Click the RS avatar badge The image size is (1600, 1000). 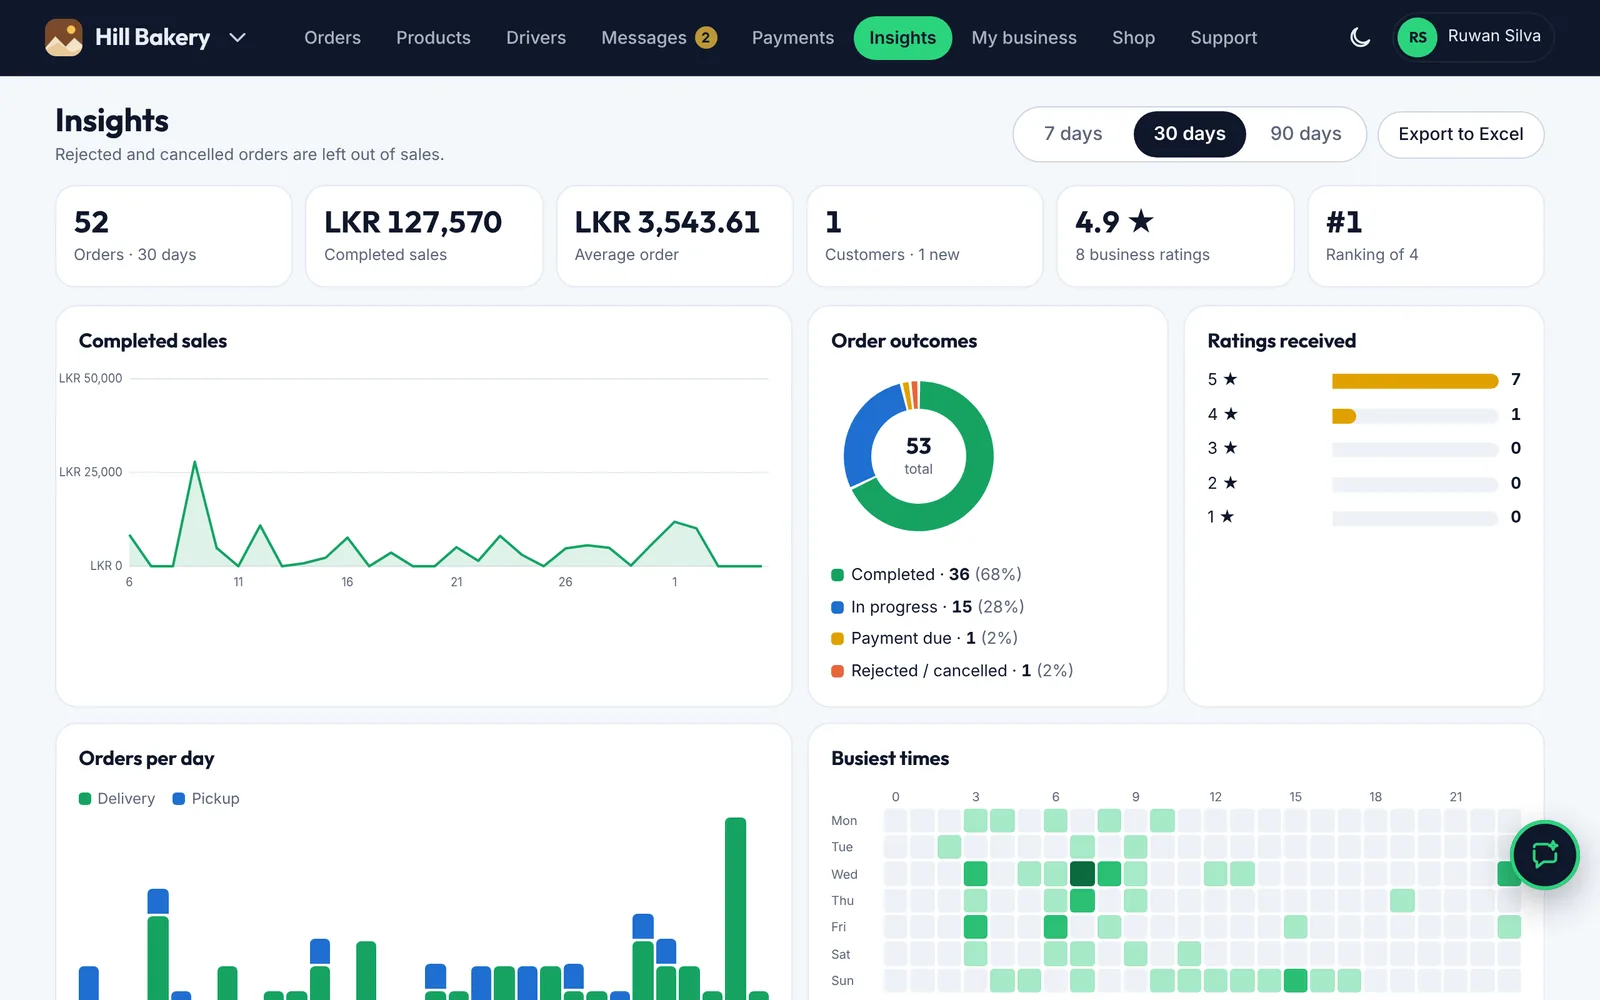tap(1417, 38)
